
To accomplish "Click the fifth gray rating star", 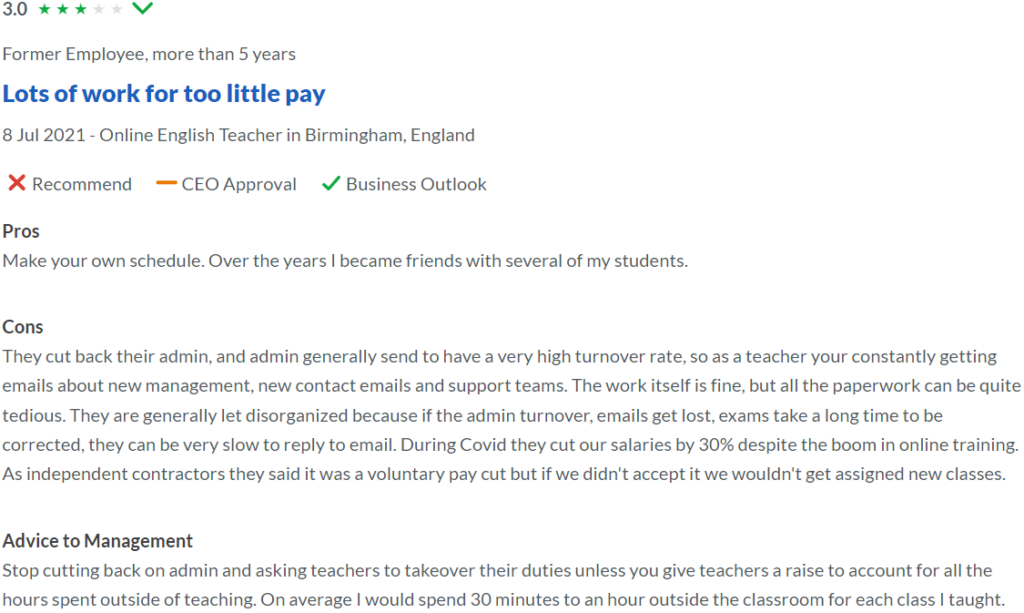I will [x=117, y=10].
